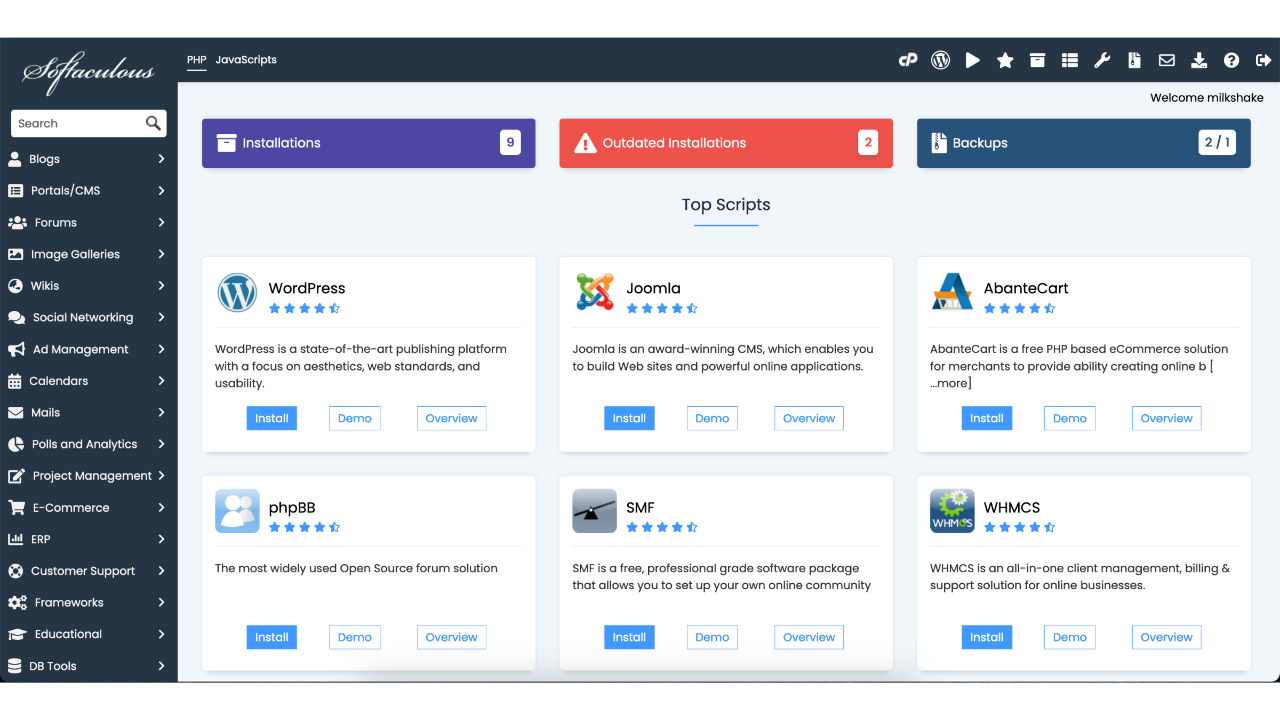Viewport: 1280px width, 720px height.
Task: Open the archive box icon in top bar
Action: (1038, 60)
